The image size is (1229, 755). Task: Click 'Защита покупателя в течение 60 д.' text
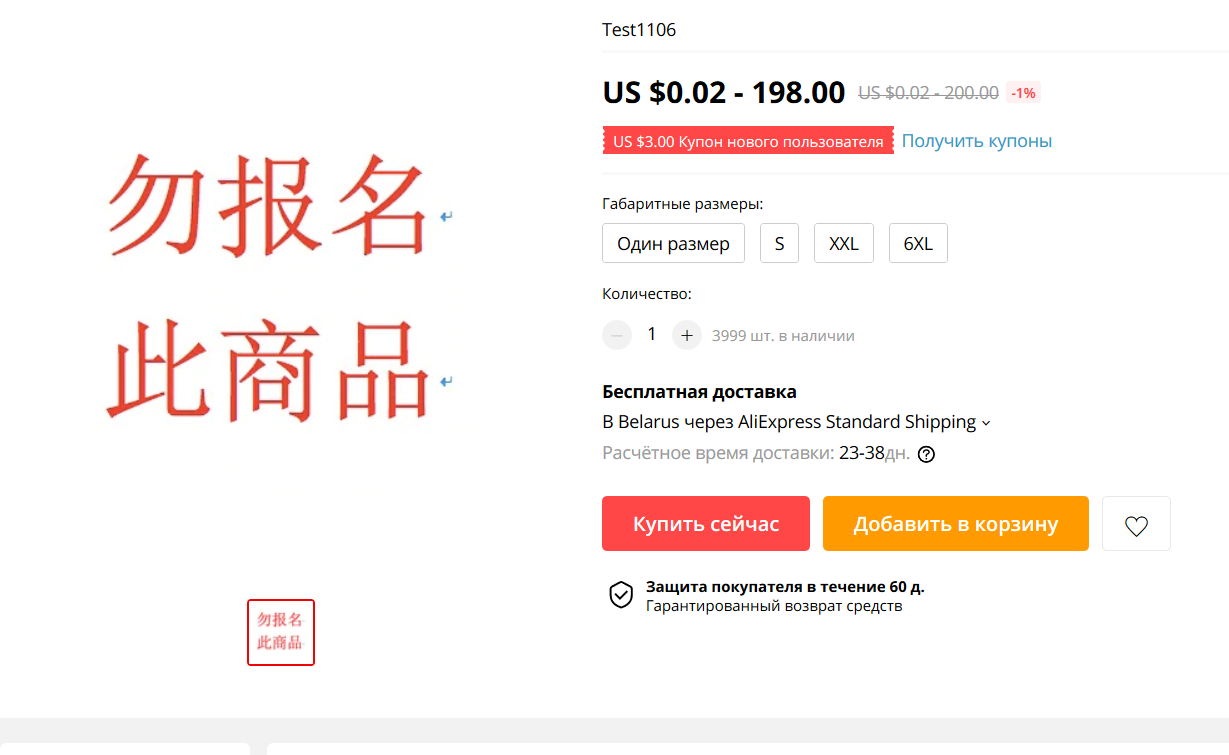pos(792,587)
